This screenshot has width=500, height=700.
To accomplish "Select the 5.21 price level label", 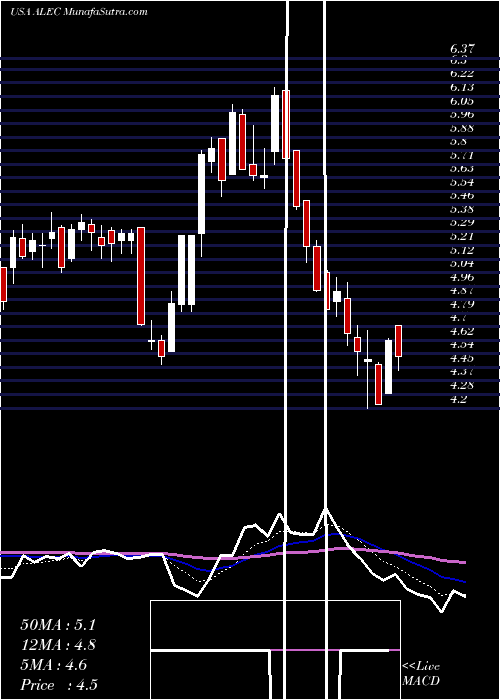I will (x=462, y=236).
